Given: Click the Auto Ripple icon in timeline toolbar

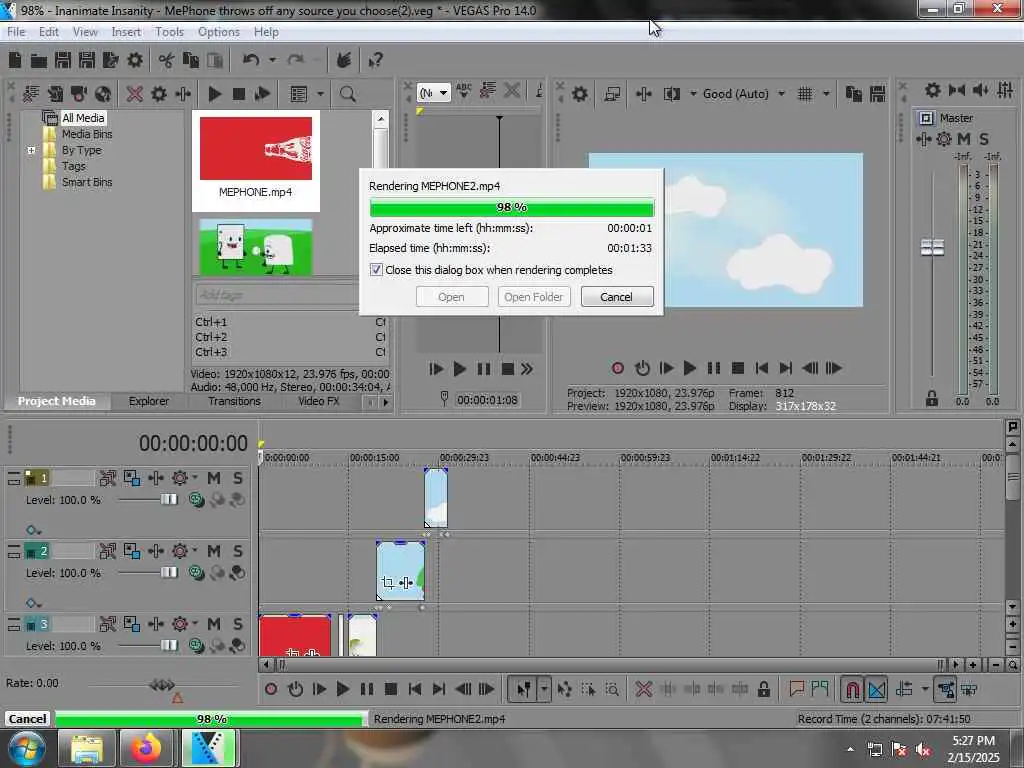Looking at the screenshot, I should tap(904, 689).
